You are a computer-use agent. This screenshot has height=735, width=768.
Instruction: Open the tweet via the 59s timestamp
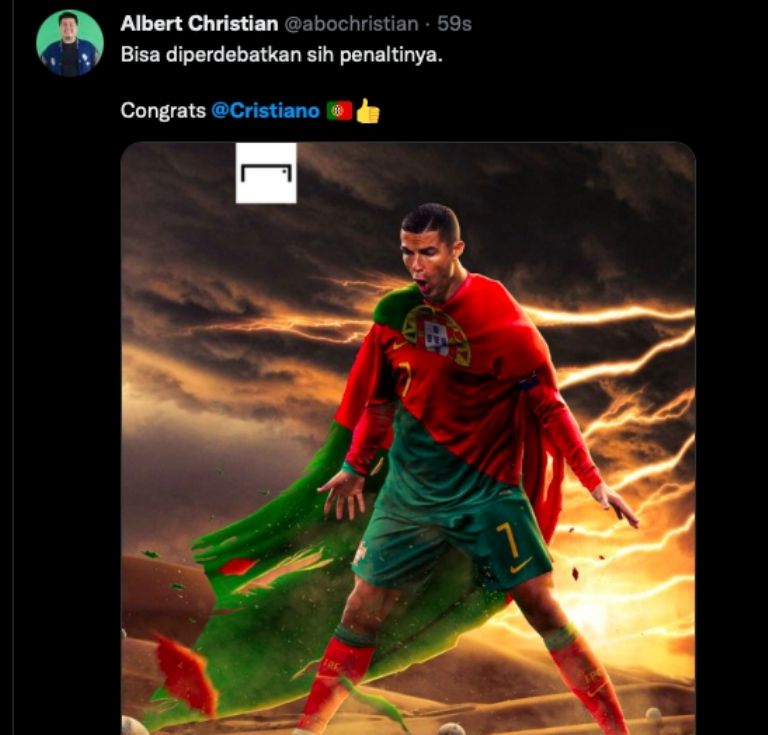[454, 24]
